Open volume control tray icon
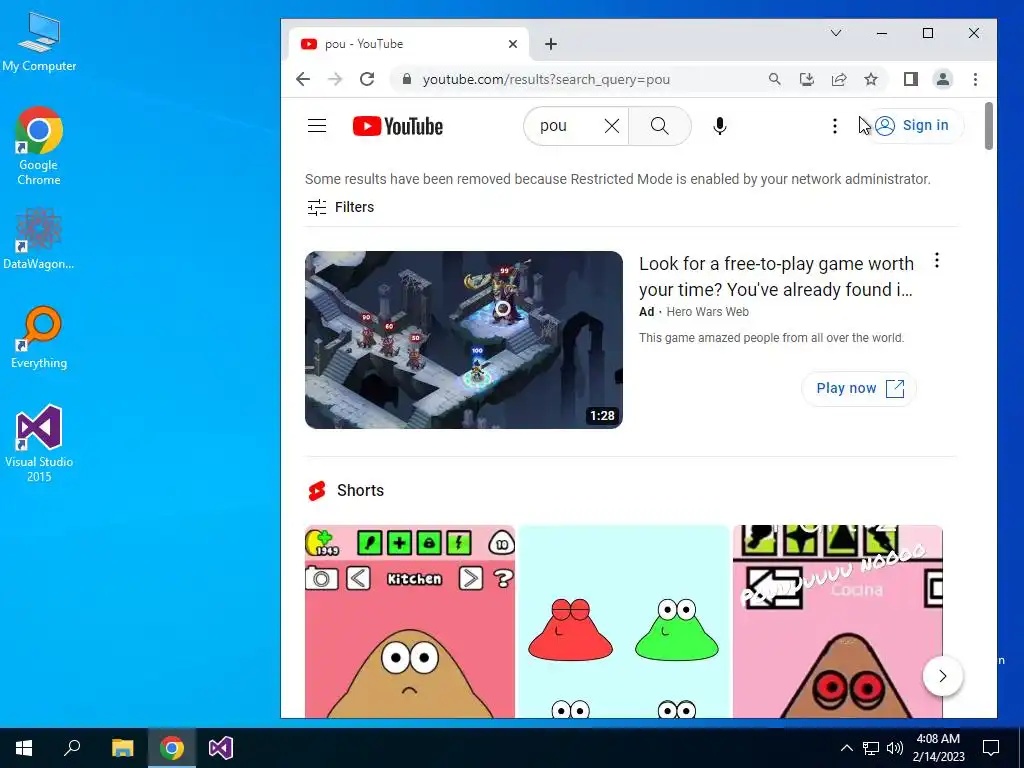The height and width of the screenshot is (768, 1024). click(x=895, y=748)
